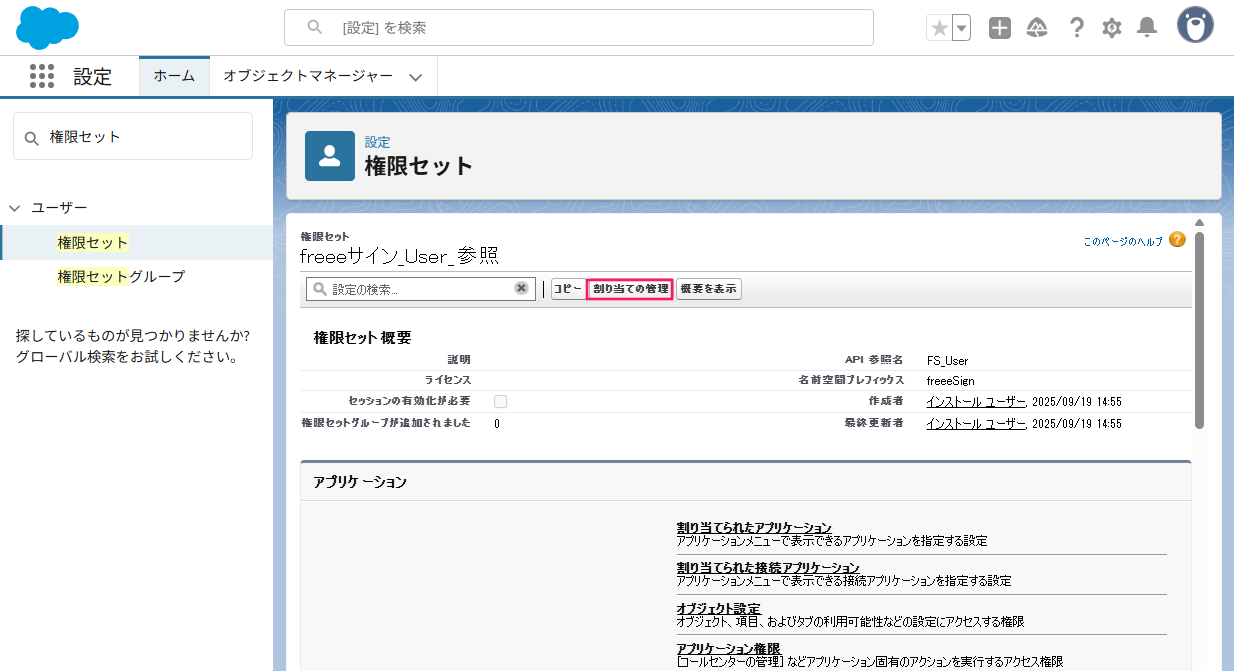Image resolution: width=1234 pixels, height=671 pixels.
Task: Open このページのヘルプ link
Action: (x=1123, y=241)
